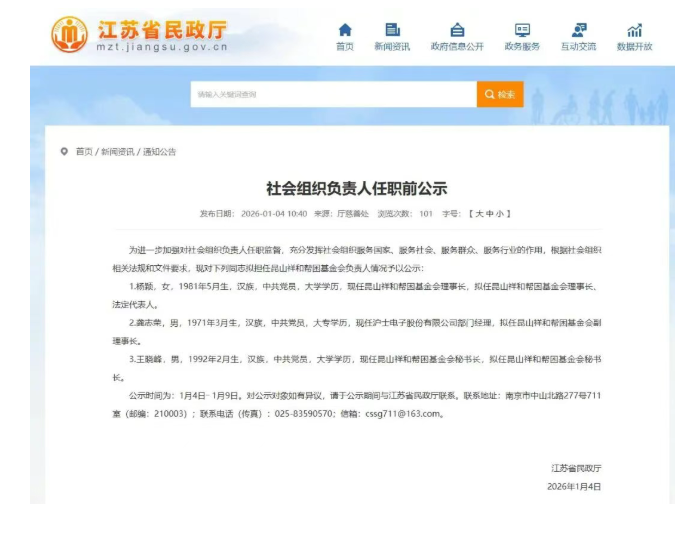Click the 江苏省民政厅 emblem logo
Screen dimensions: 681x535
pos(69,35)
